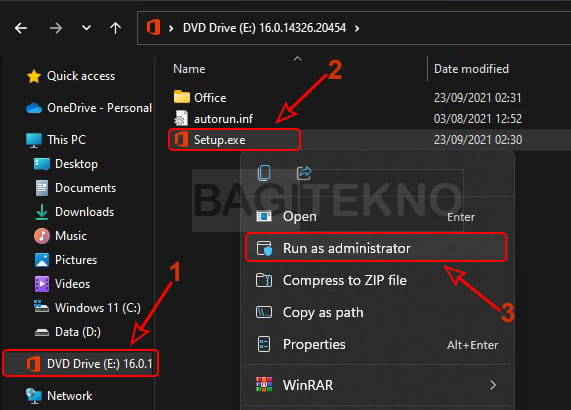571x410 pixels.
Task: Click the Desktop folder icon
Action: click(x=42, y=164)
